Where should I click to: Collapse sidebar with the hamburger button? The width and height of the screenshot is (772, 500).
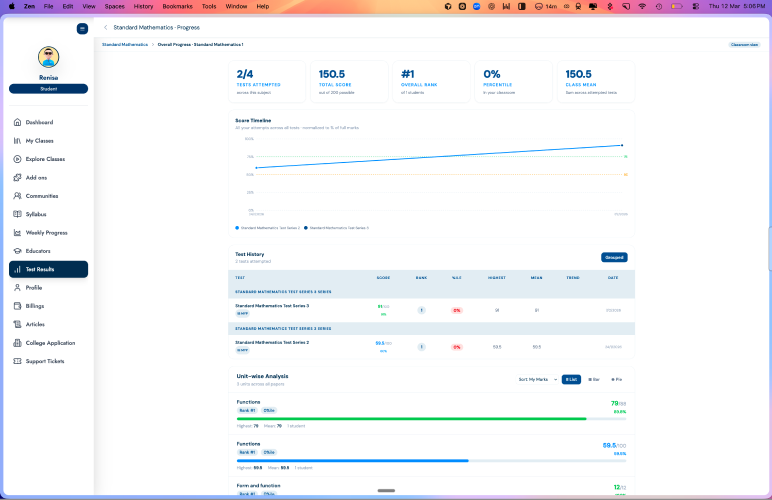coord(82,28)
